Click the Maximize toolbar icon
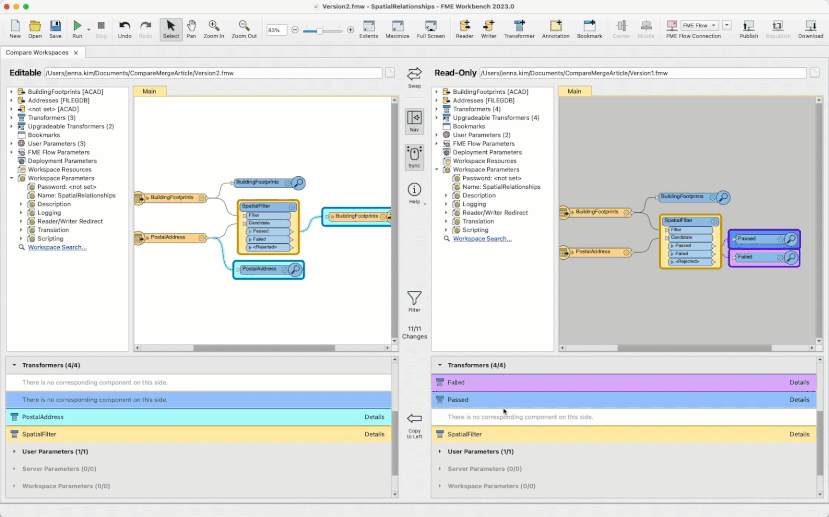This screenshot has width=829, height=517. click(x=397, y=29)
